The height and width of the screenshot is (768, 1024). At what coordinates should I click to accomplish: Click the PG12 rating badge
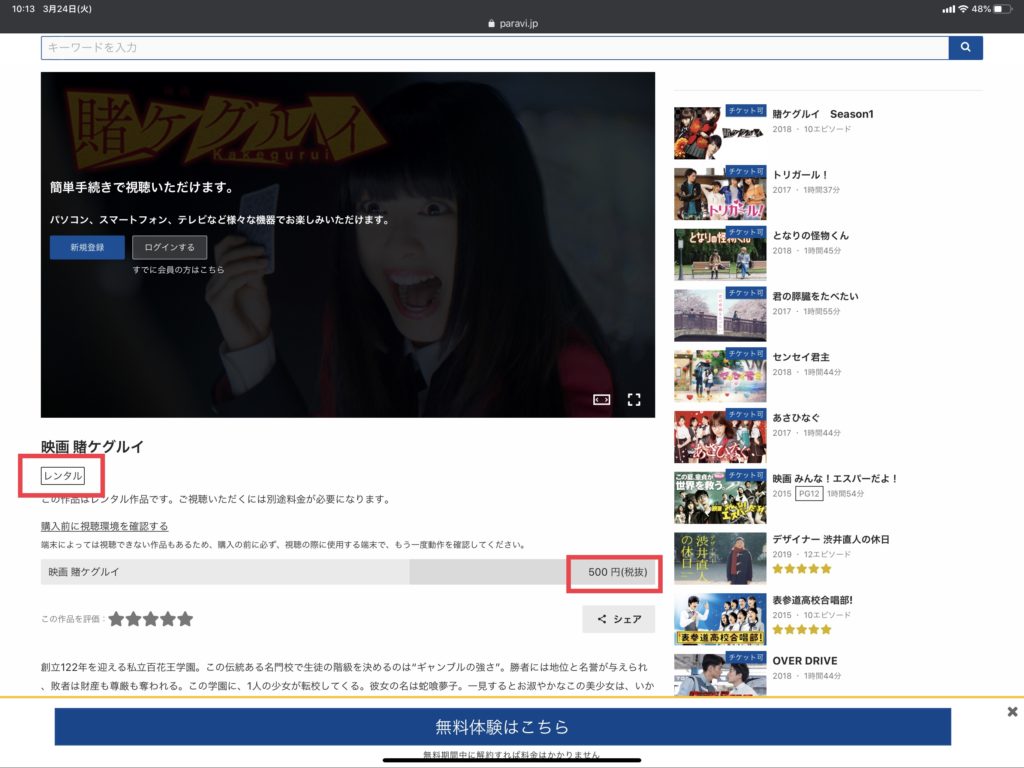click(x=809, y=494)
